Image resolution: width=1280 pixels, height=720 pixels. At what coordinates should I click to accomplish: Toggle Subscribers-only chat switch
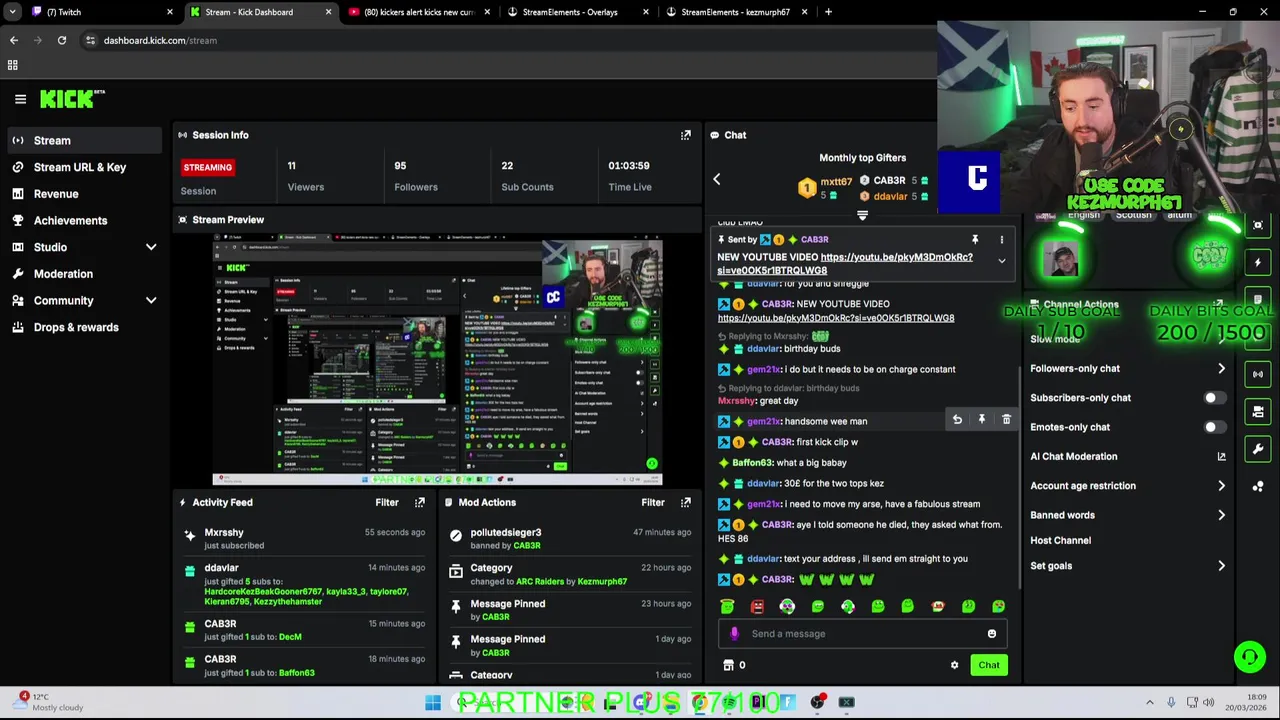click(1214, 398)
